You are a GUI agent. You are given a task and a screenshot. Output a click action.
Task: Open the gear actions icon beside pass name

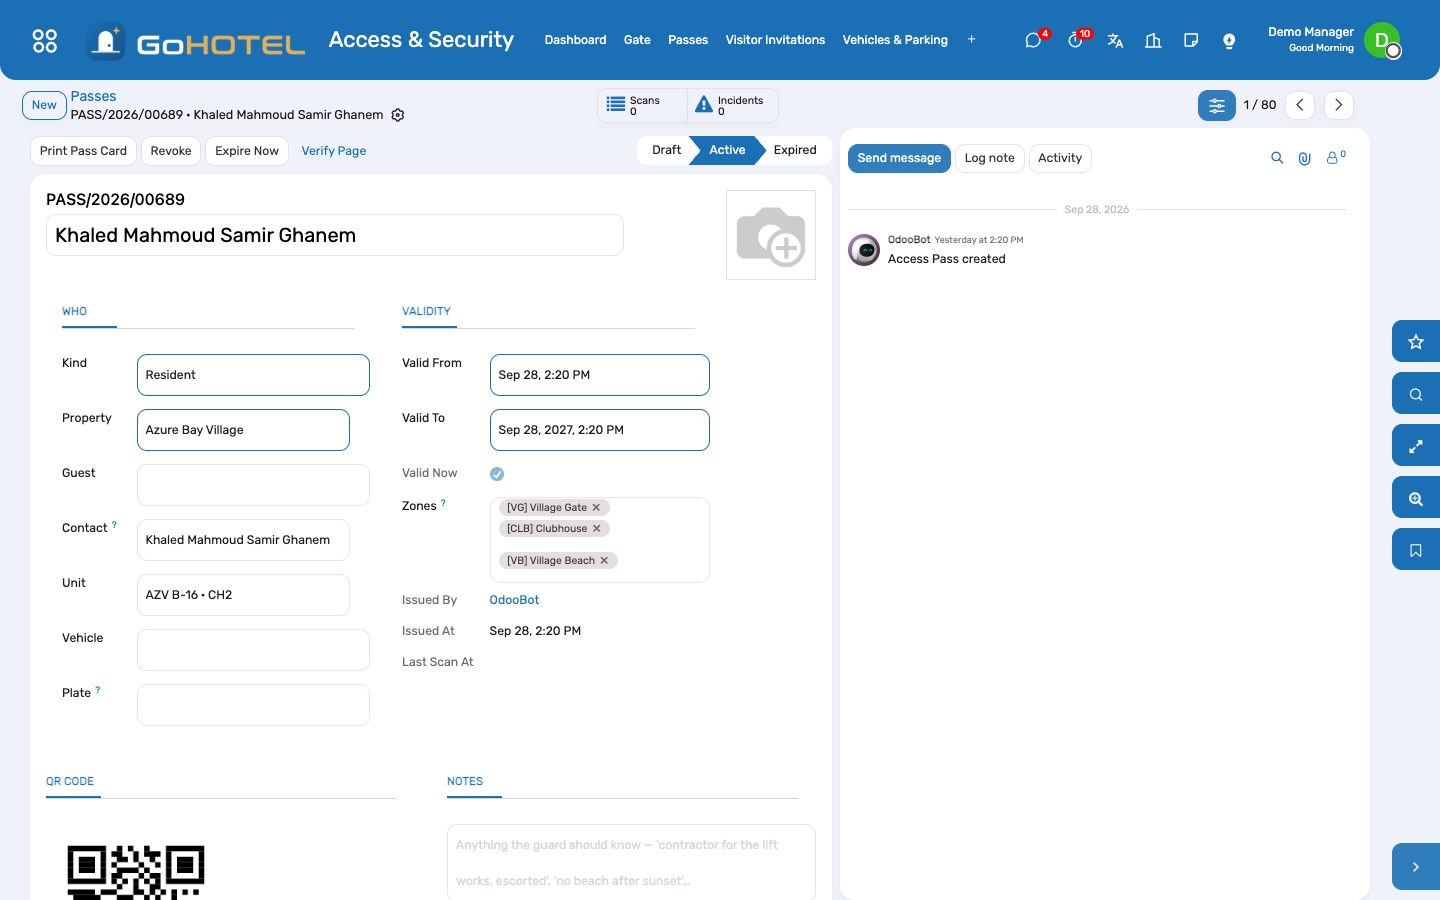pyautogui.click(x=398, y=115)
